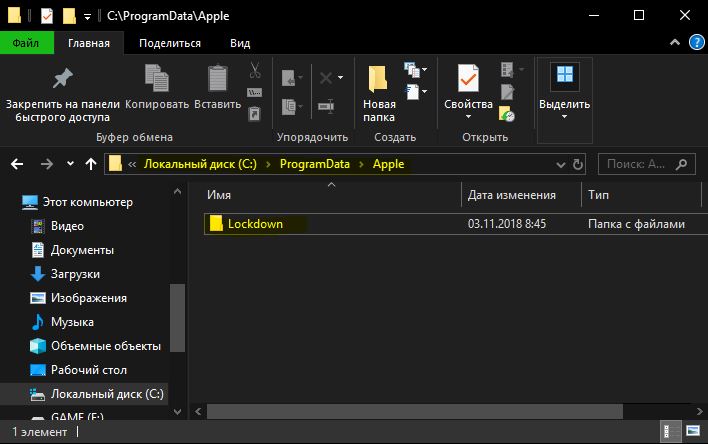Go back with the left arrow

click(x=17, y=164)
